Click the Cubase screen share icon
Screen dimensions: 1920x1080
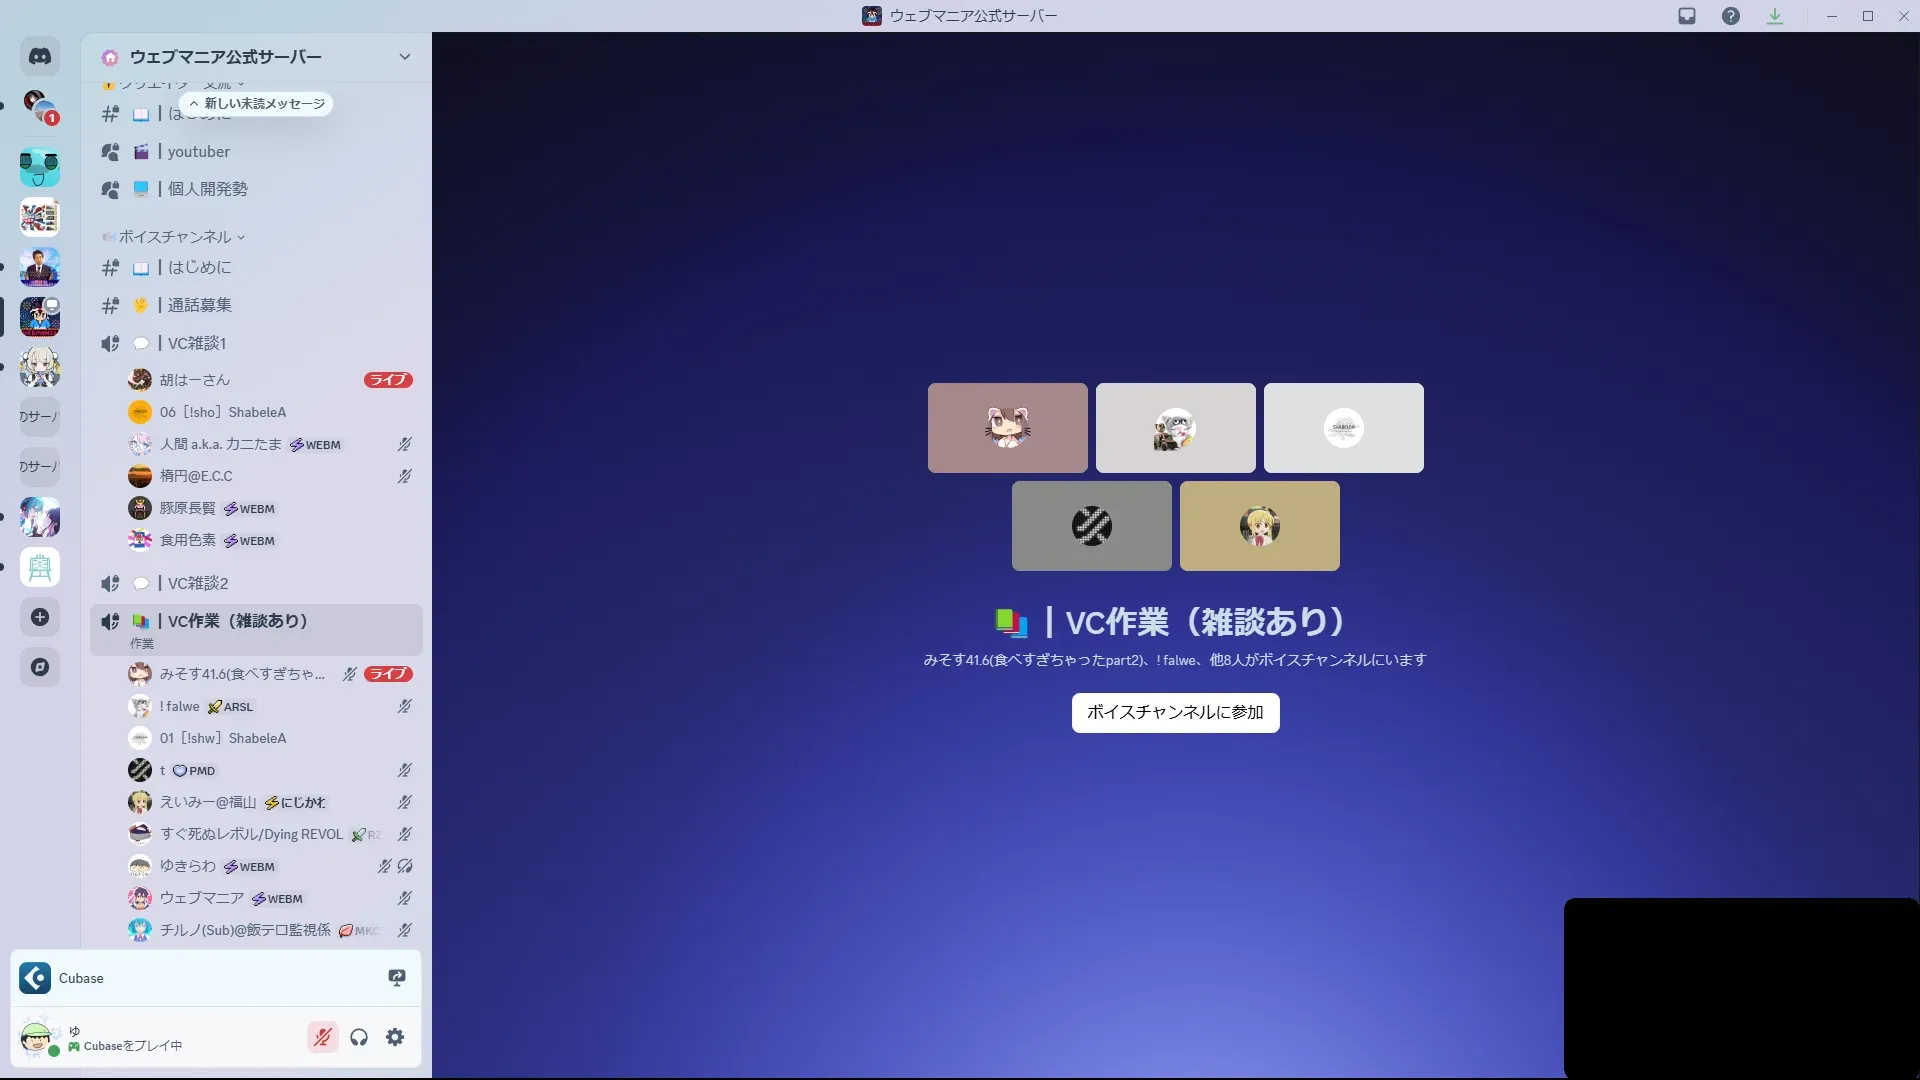[397, 978]
